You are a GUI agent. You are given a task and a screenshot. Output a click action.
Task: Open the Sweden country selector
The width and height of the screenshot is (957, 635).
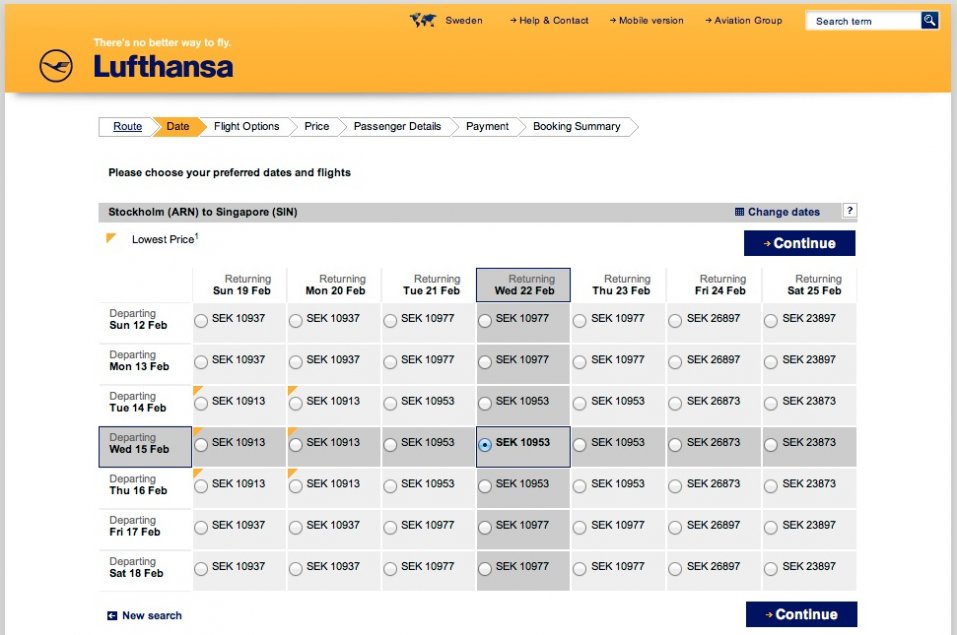click(463, 20)
